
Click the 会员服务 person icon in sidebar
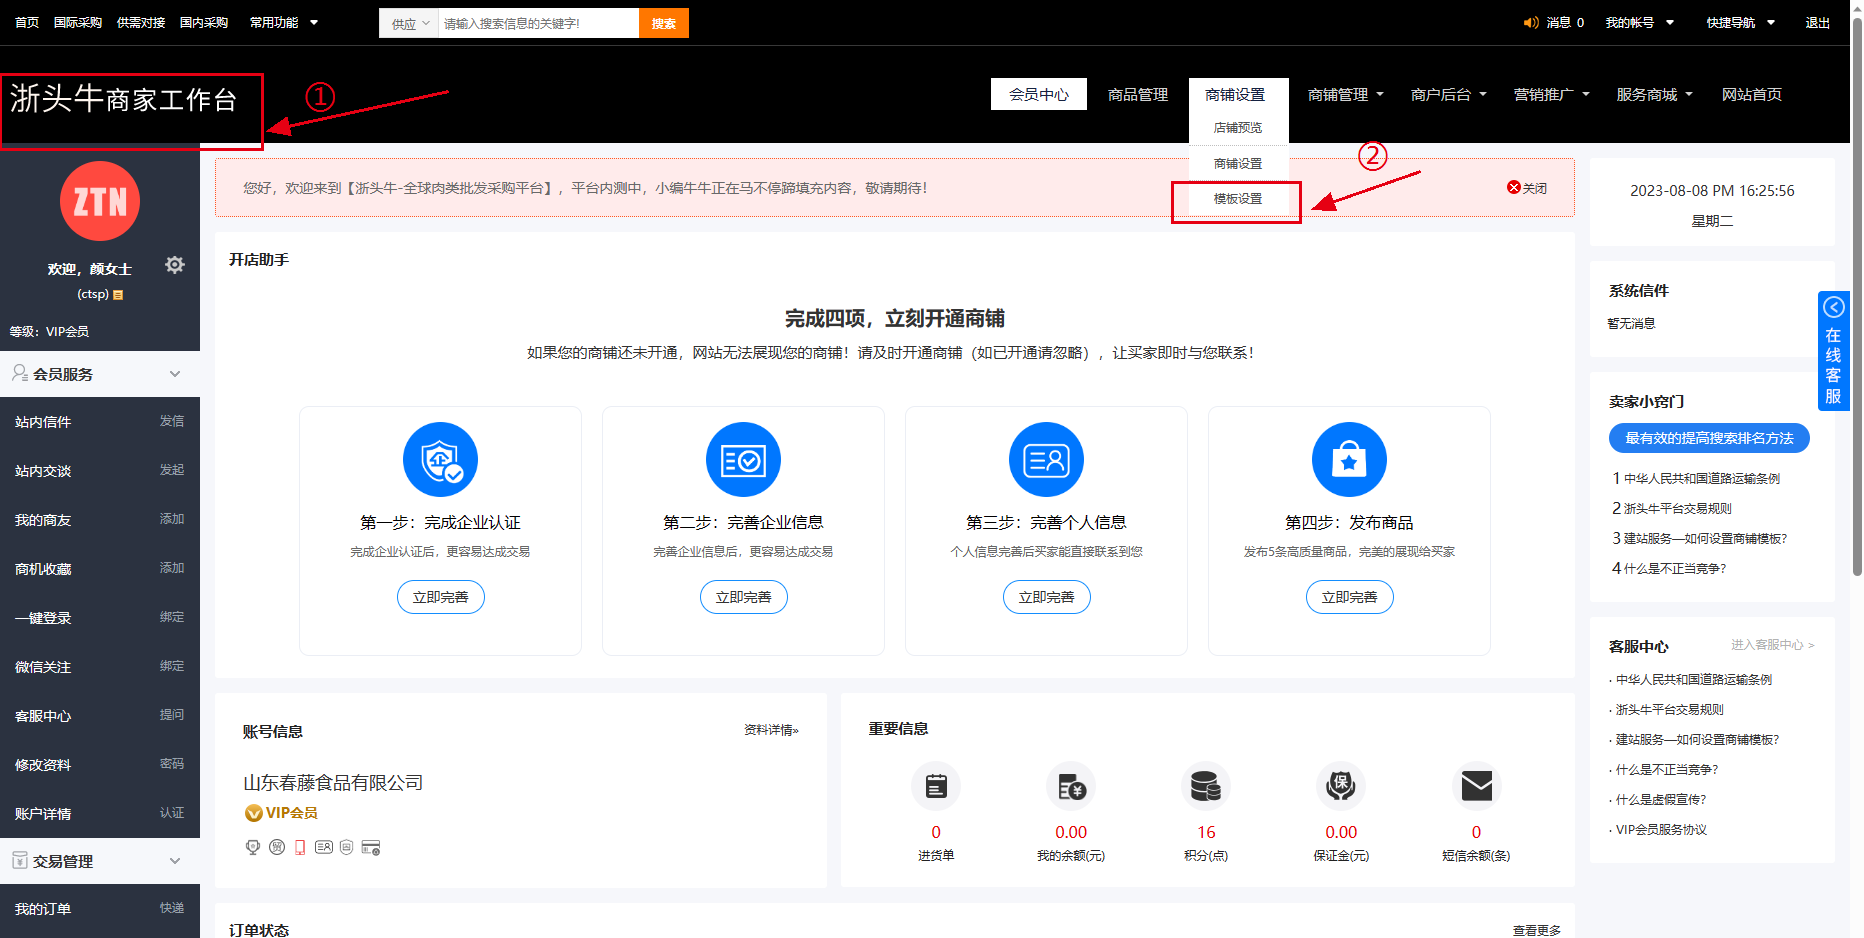coord(20,373)
